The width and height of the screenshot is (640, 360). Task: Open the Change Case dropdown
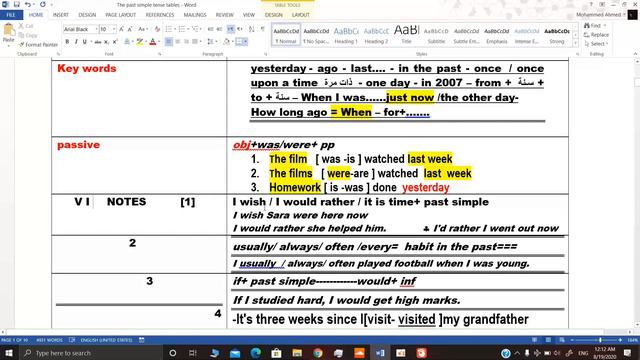point(142,29)
